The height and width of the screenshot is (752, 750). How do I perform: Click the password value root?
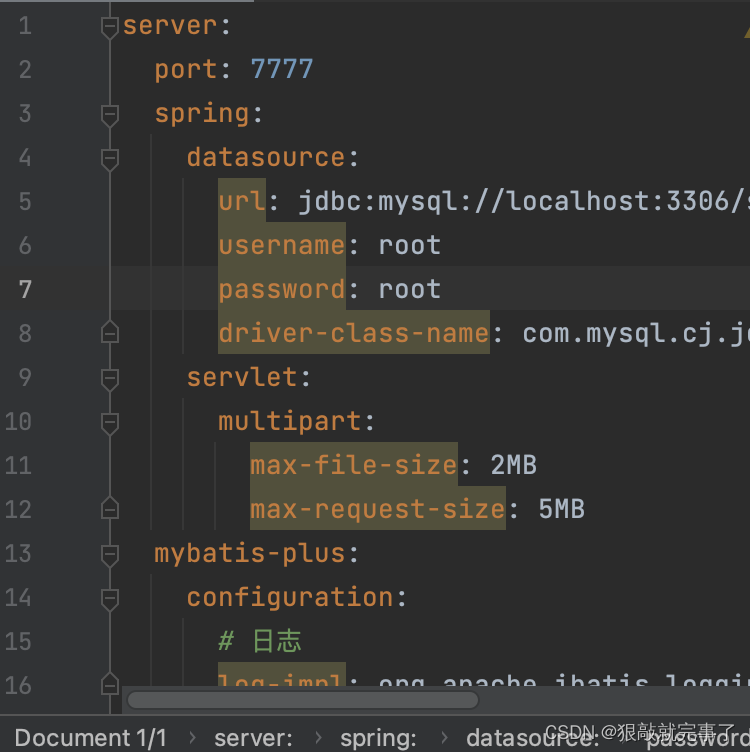410,289
